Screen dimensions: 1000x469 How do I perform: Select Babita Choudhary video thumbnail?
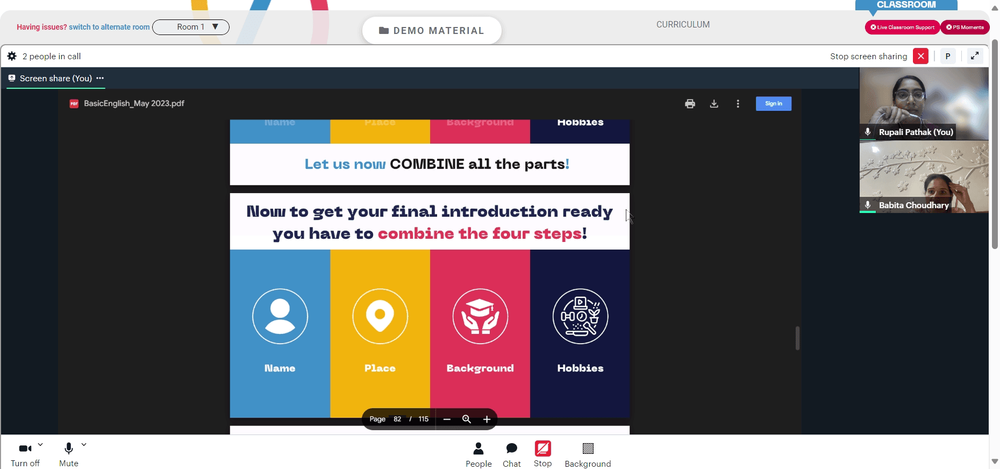tap(923, 177)
